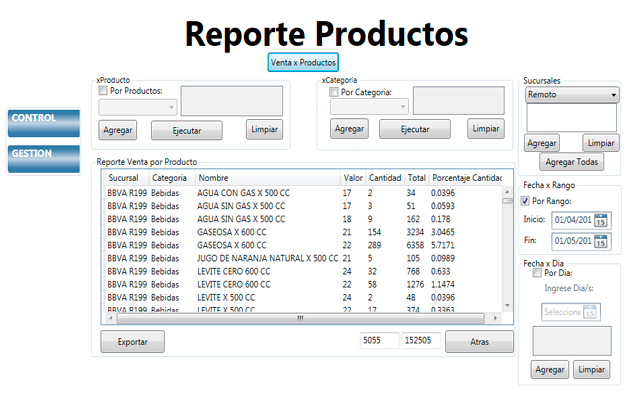Sort by the Total column header
This screenshot has height=400, width=640.
click(x=417, y=178)
